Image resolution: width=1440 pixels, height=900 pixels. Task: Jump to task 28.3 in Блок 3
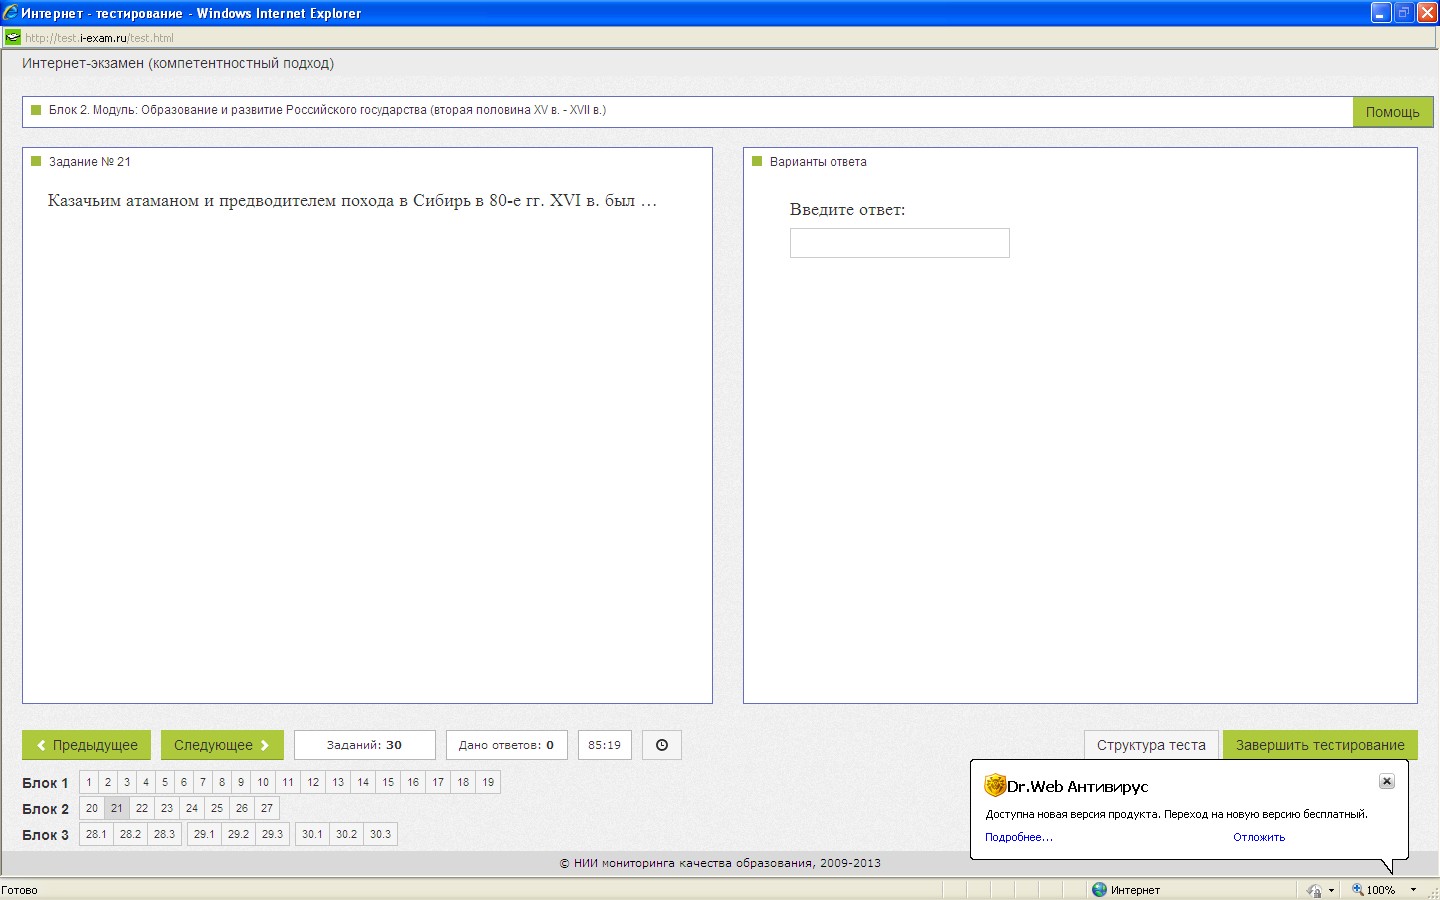point(164,834)
